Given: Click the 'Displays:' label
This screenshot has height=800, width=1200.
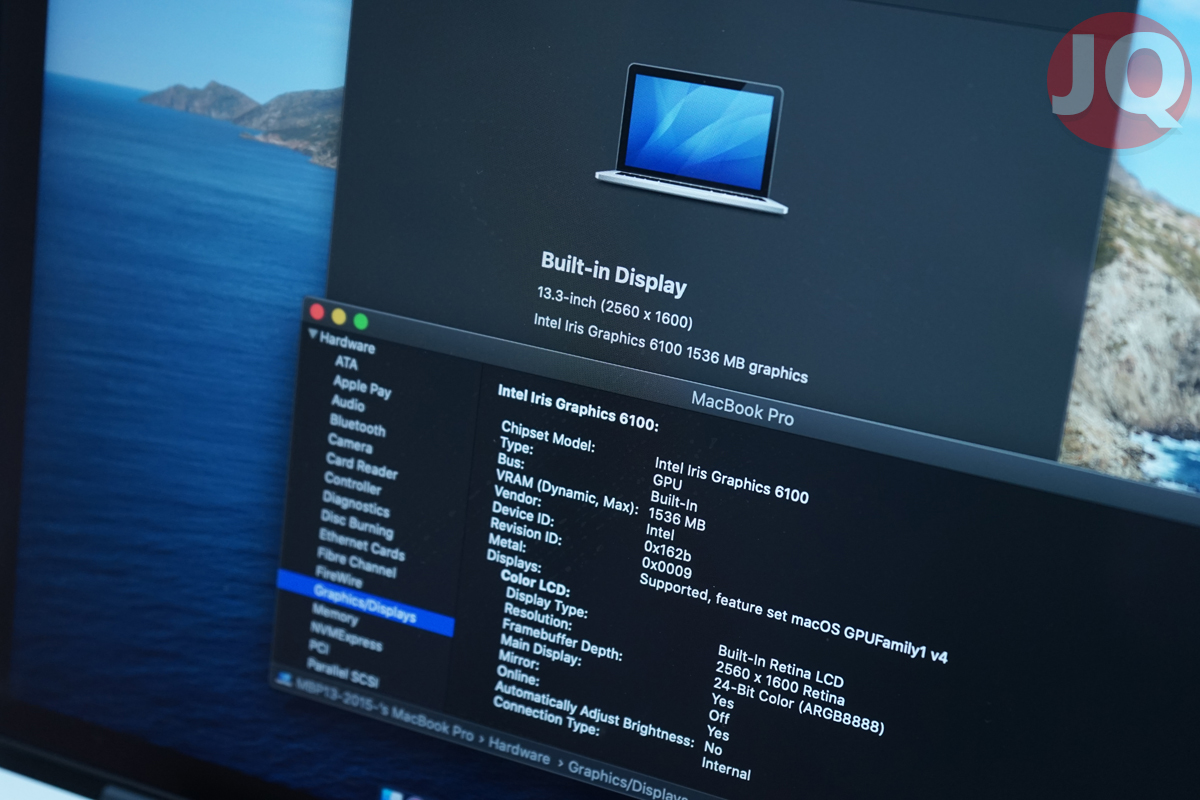Looking at the screenshot, I should pyautogui.click(x=513, y=562).
